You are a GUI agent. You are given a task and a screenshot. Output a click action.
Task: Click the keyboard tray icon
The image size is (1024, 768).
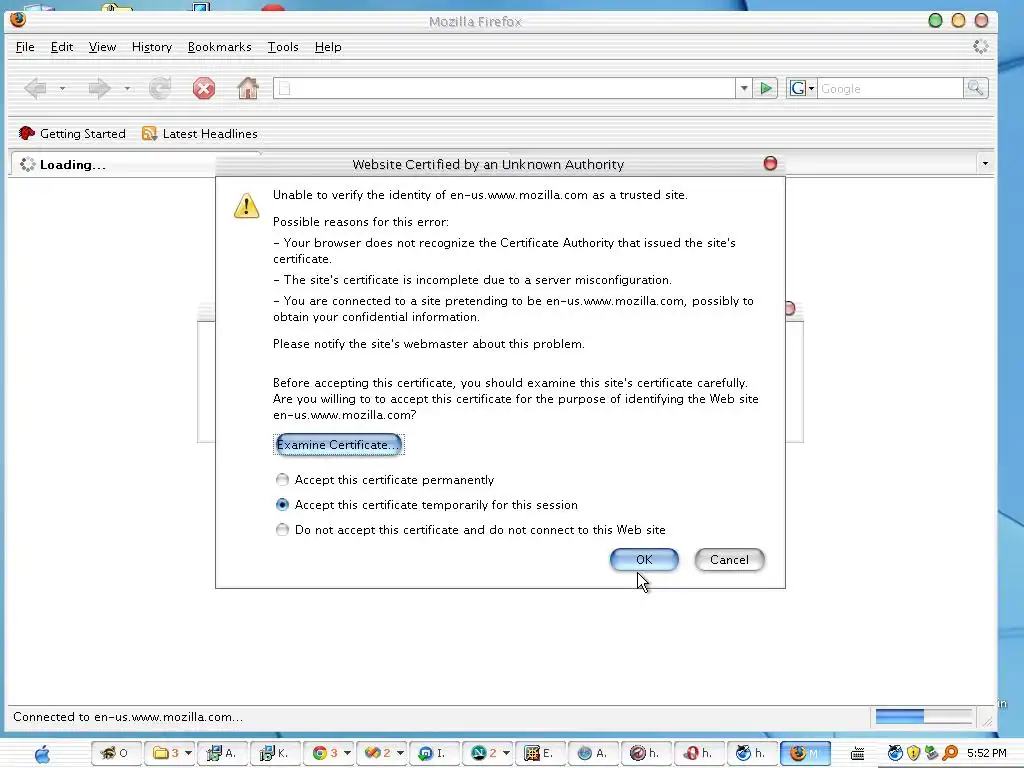point(857,754)
